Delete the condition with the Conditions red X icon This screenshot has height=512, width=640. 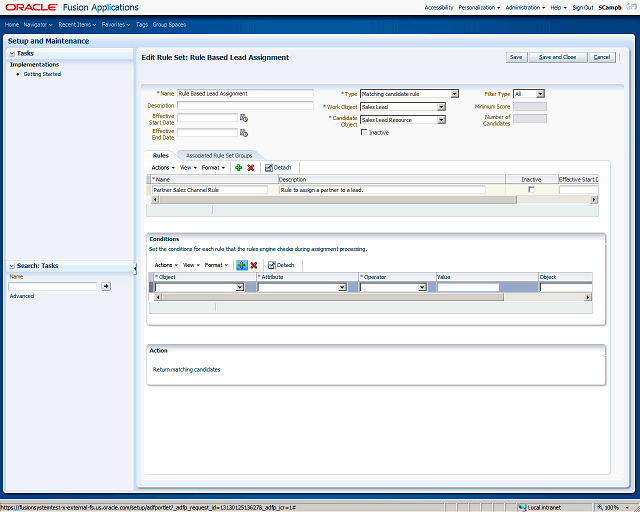click(x=254, y=265)
